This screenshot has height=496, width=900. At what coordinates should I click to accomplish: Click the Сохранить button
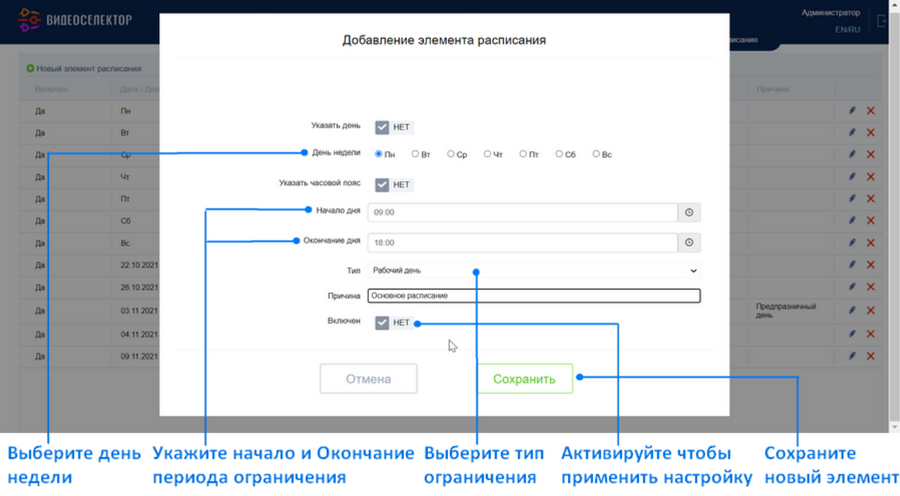(x=524, y=379)
